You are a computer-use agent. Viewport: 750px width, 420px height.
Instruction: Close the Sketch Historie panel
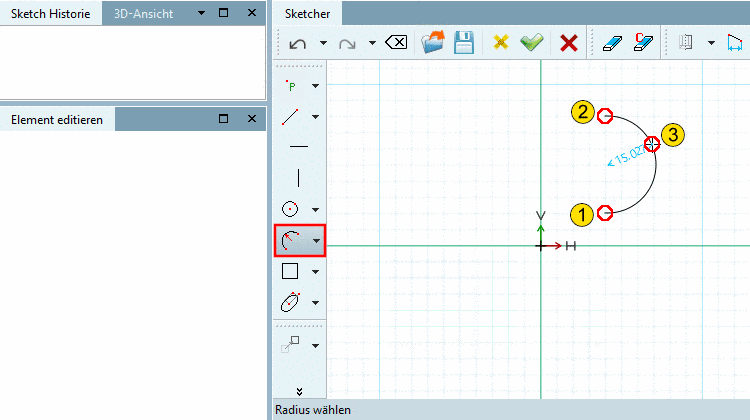click(x=252, y=13)
